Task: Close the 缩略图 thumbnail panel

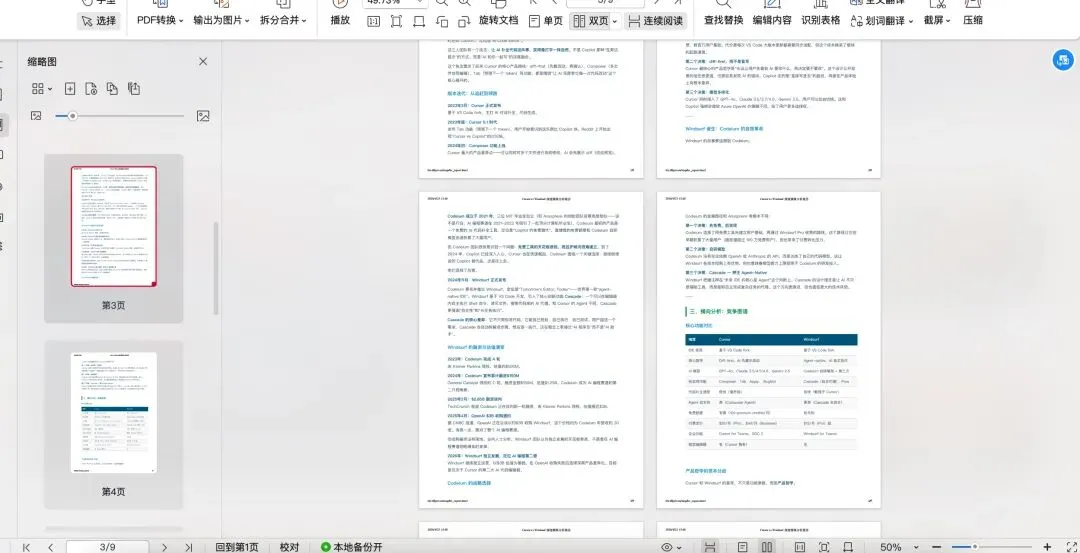Action: 203,61
